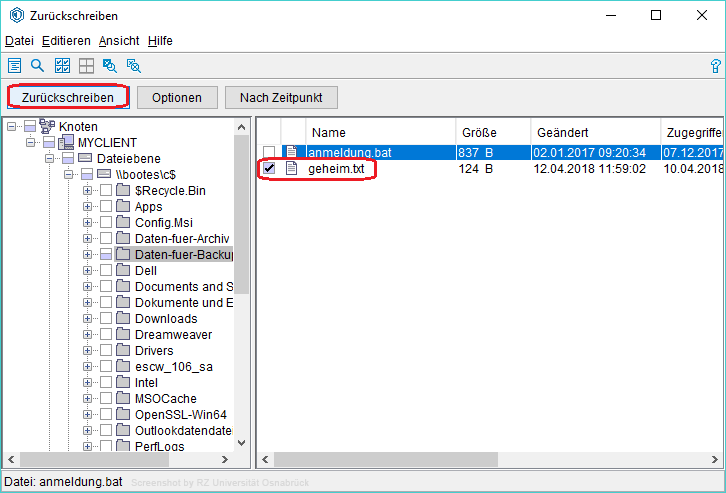Uncheck the geheim.txt checkbox

268,169
